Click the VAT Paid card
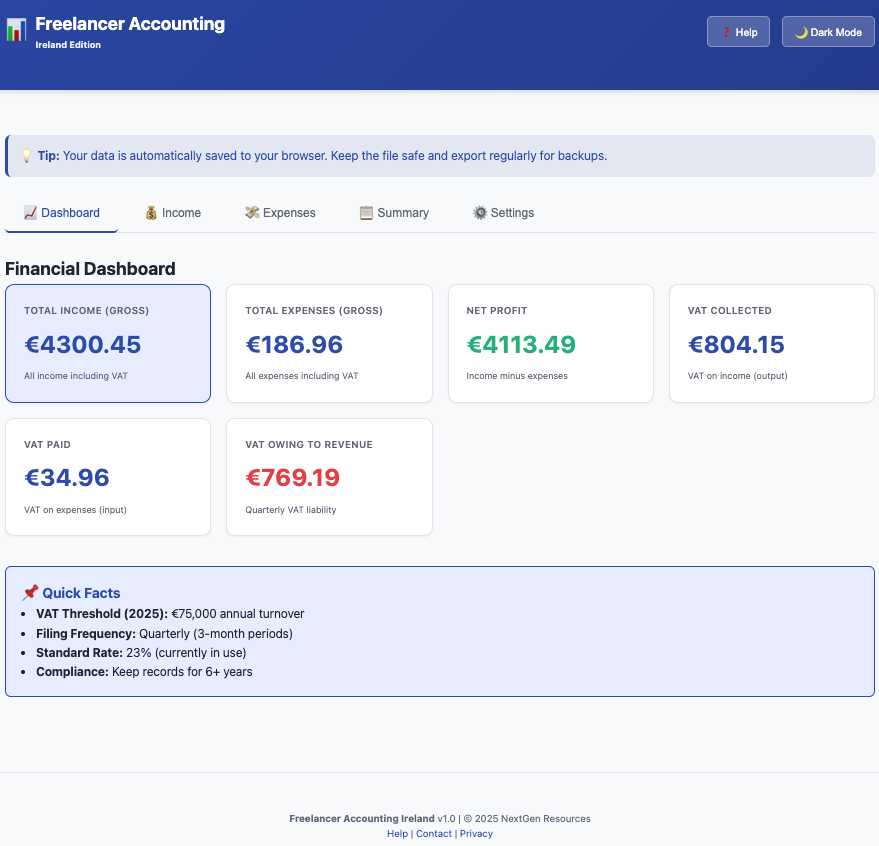This screenshot has height=846, width=879. pyautogui.click(x=108, y=477)
